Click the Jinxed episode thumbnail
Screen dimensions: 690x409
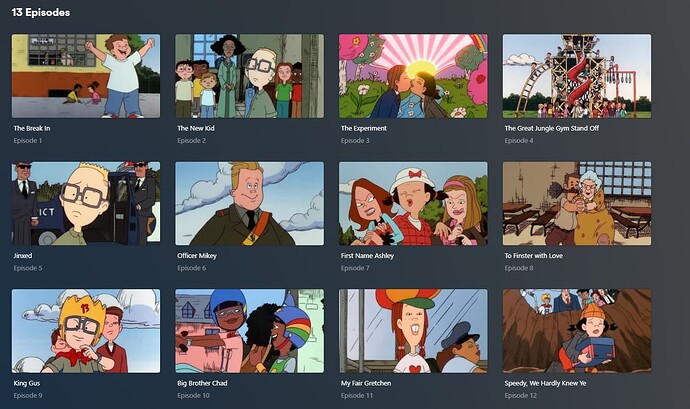tap(86, 203)
